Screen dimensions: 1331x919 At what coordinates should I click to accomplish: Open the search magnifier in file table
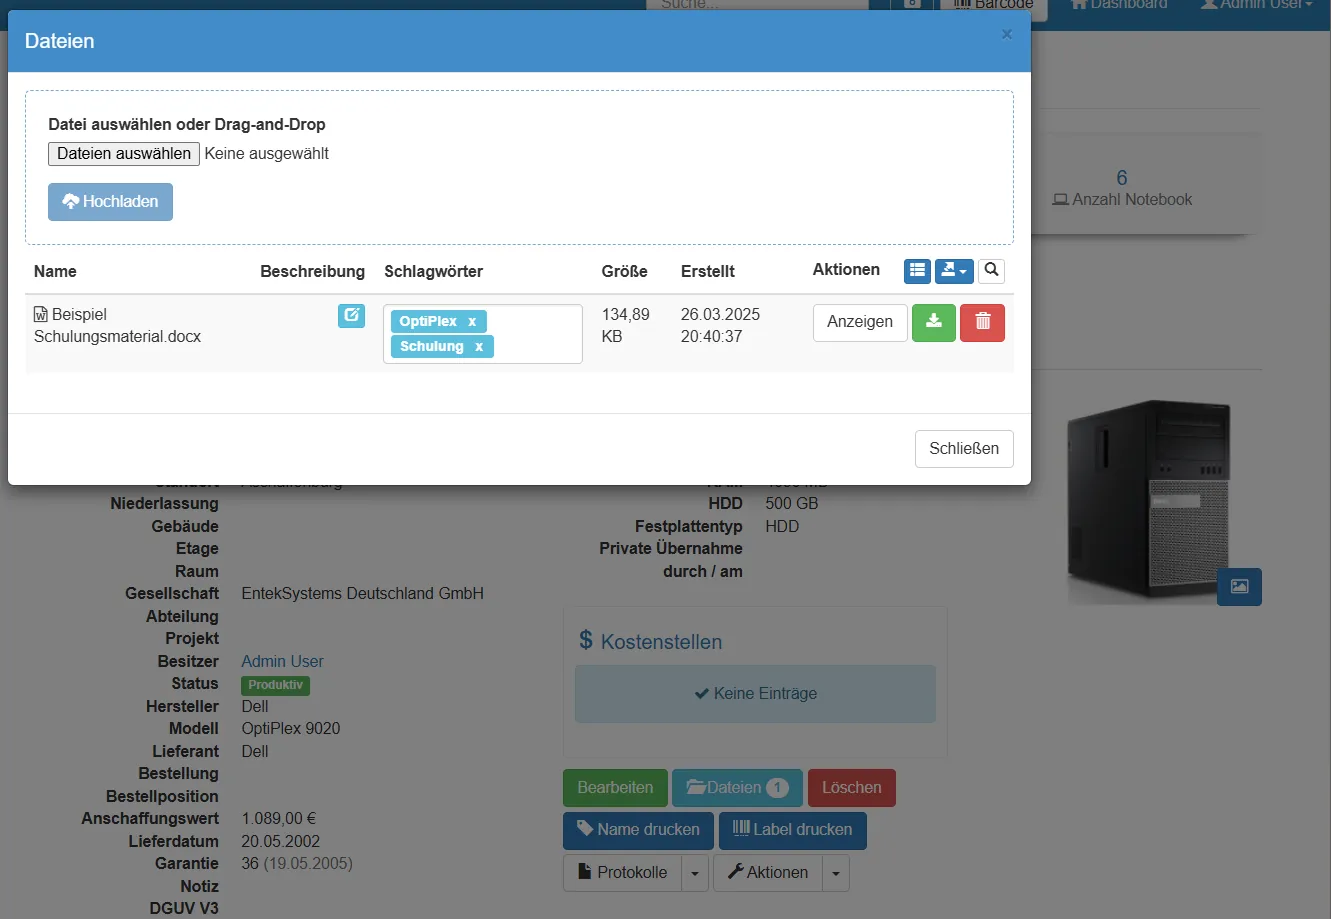point(991,271)
